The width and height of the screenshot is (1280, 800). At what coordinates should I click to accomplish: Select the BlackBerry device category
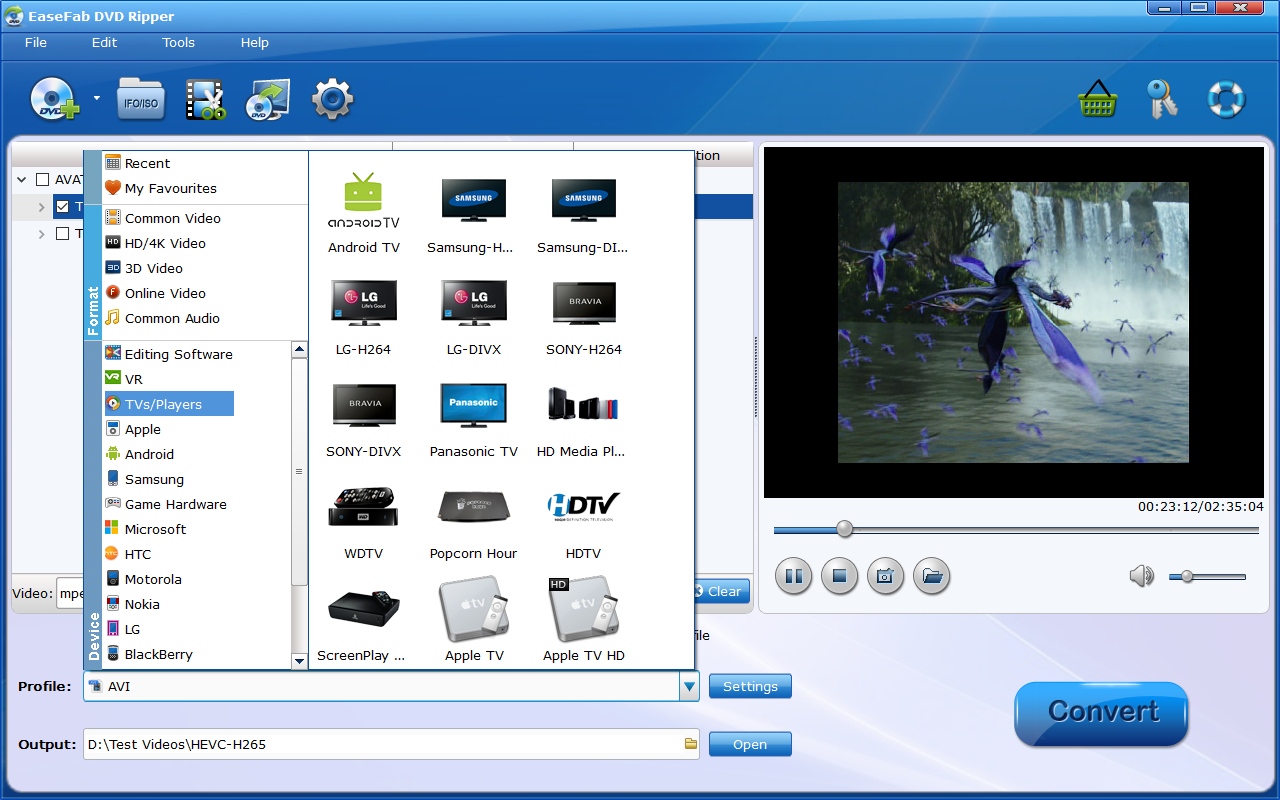point(149,654)
